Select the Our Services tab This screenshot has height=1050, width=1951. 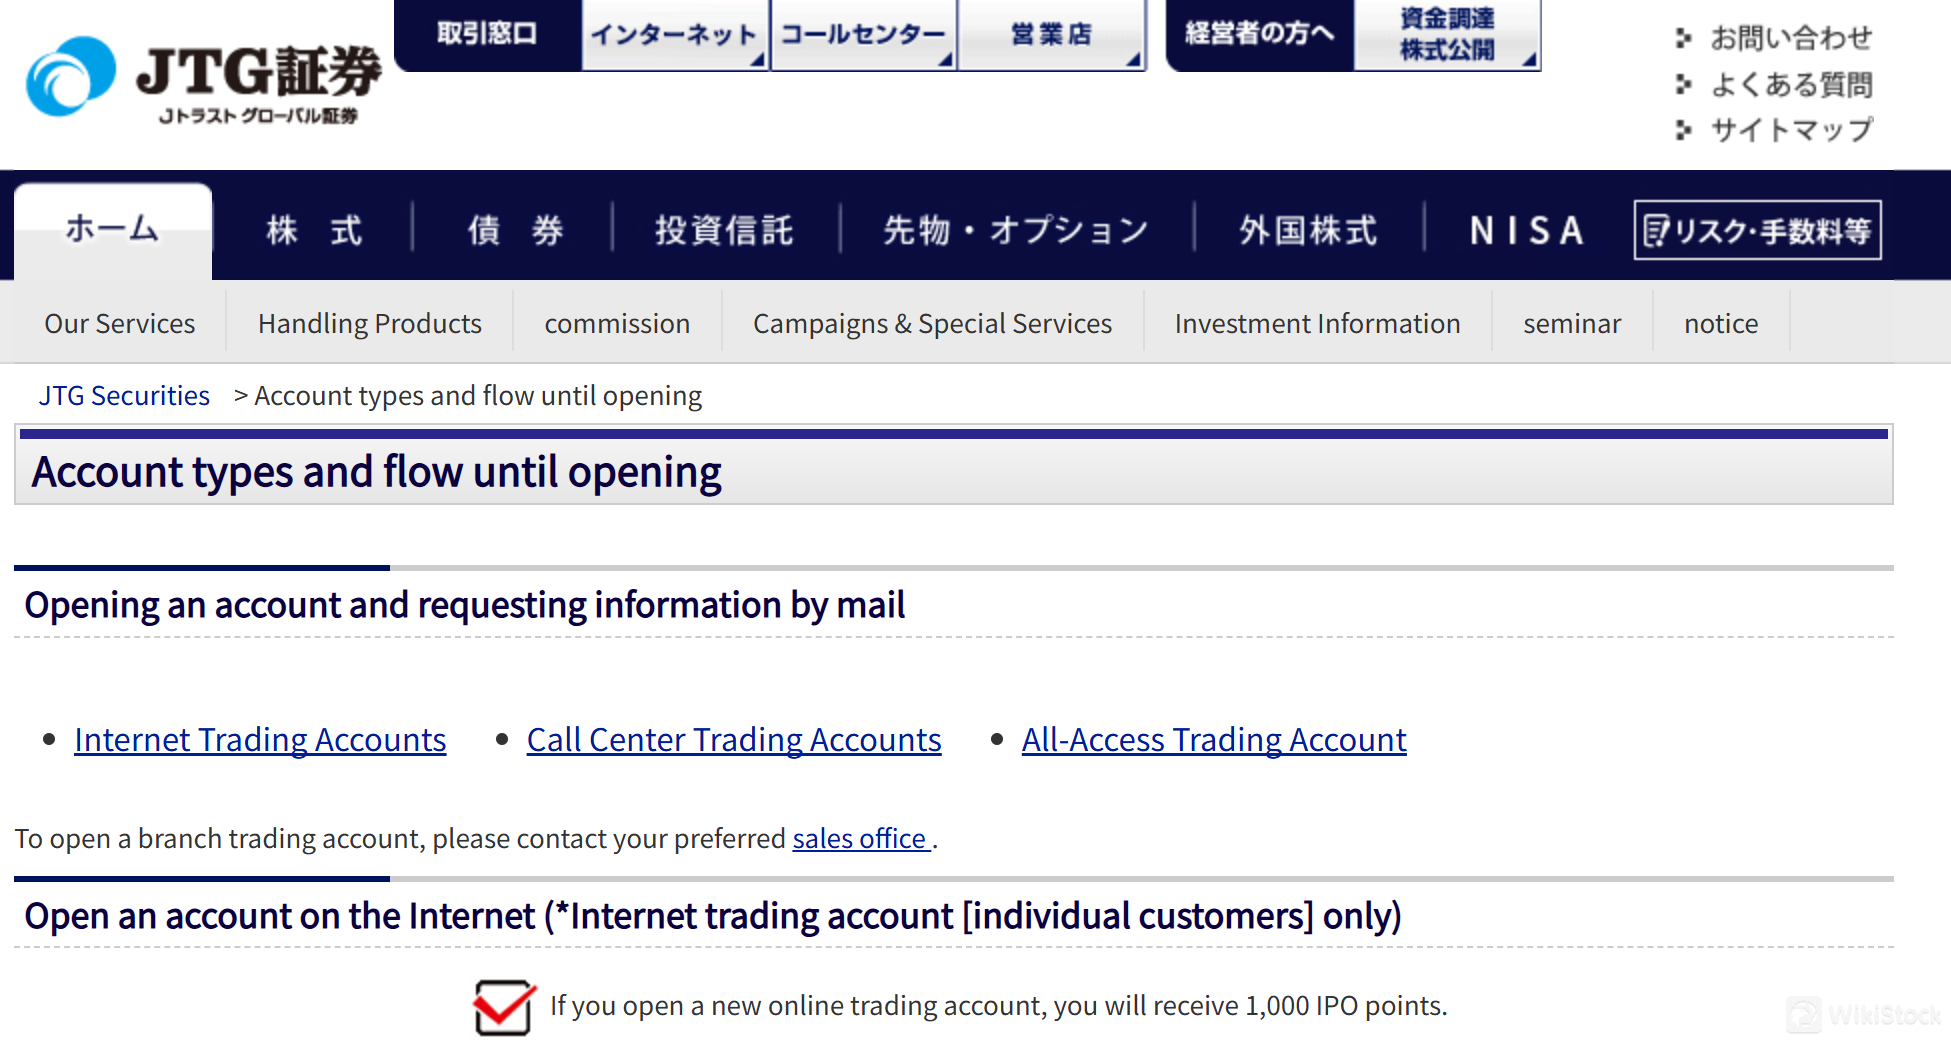pyautogui.click(x=119, y=323)
